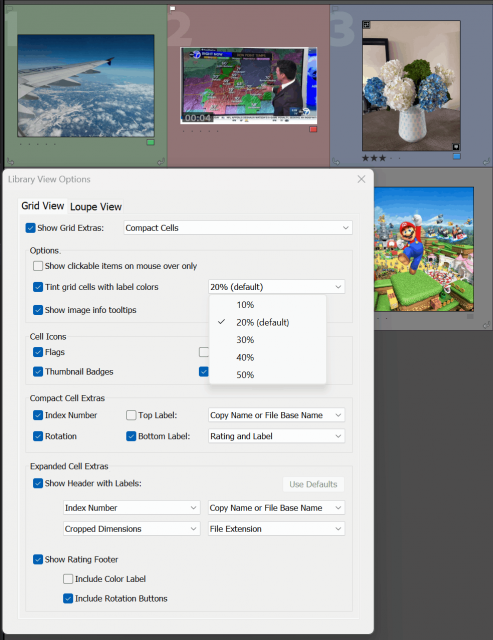The height and width of the screenshot is (640, 493).
Task: Open the Show Grid Extras Compact Cells dropdown
Action: point(238,228)
